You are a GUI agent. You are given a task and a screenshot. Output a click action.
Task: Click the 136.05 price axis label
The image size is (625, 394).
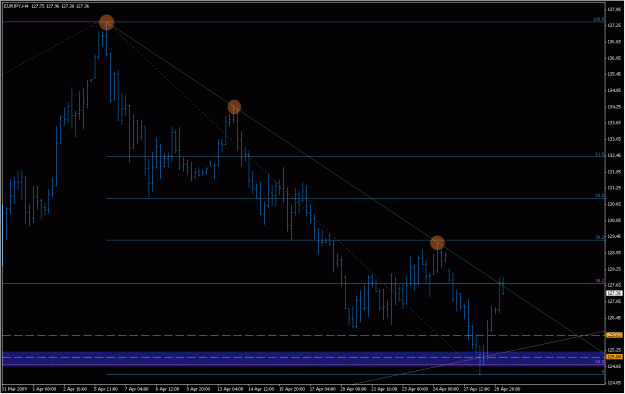[x=614, y=58]
